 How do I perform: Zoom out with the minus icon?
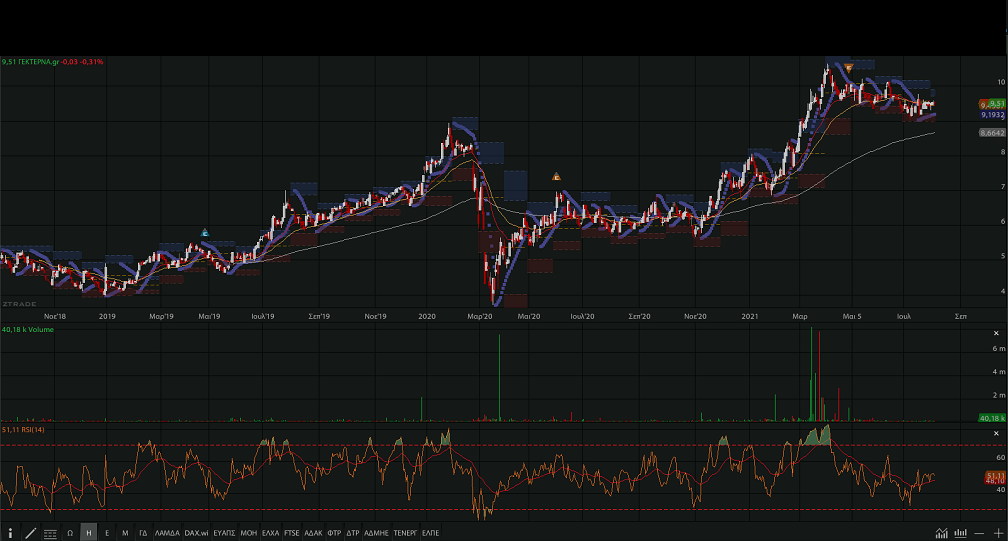pyautogui.click(x=979, y=533)
